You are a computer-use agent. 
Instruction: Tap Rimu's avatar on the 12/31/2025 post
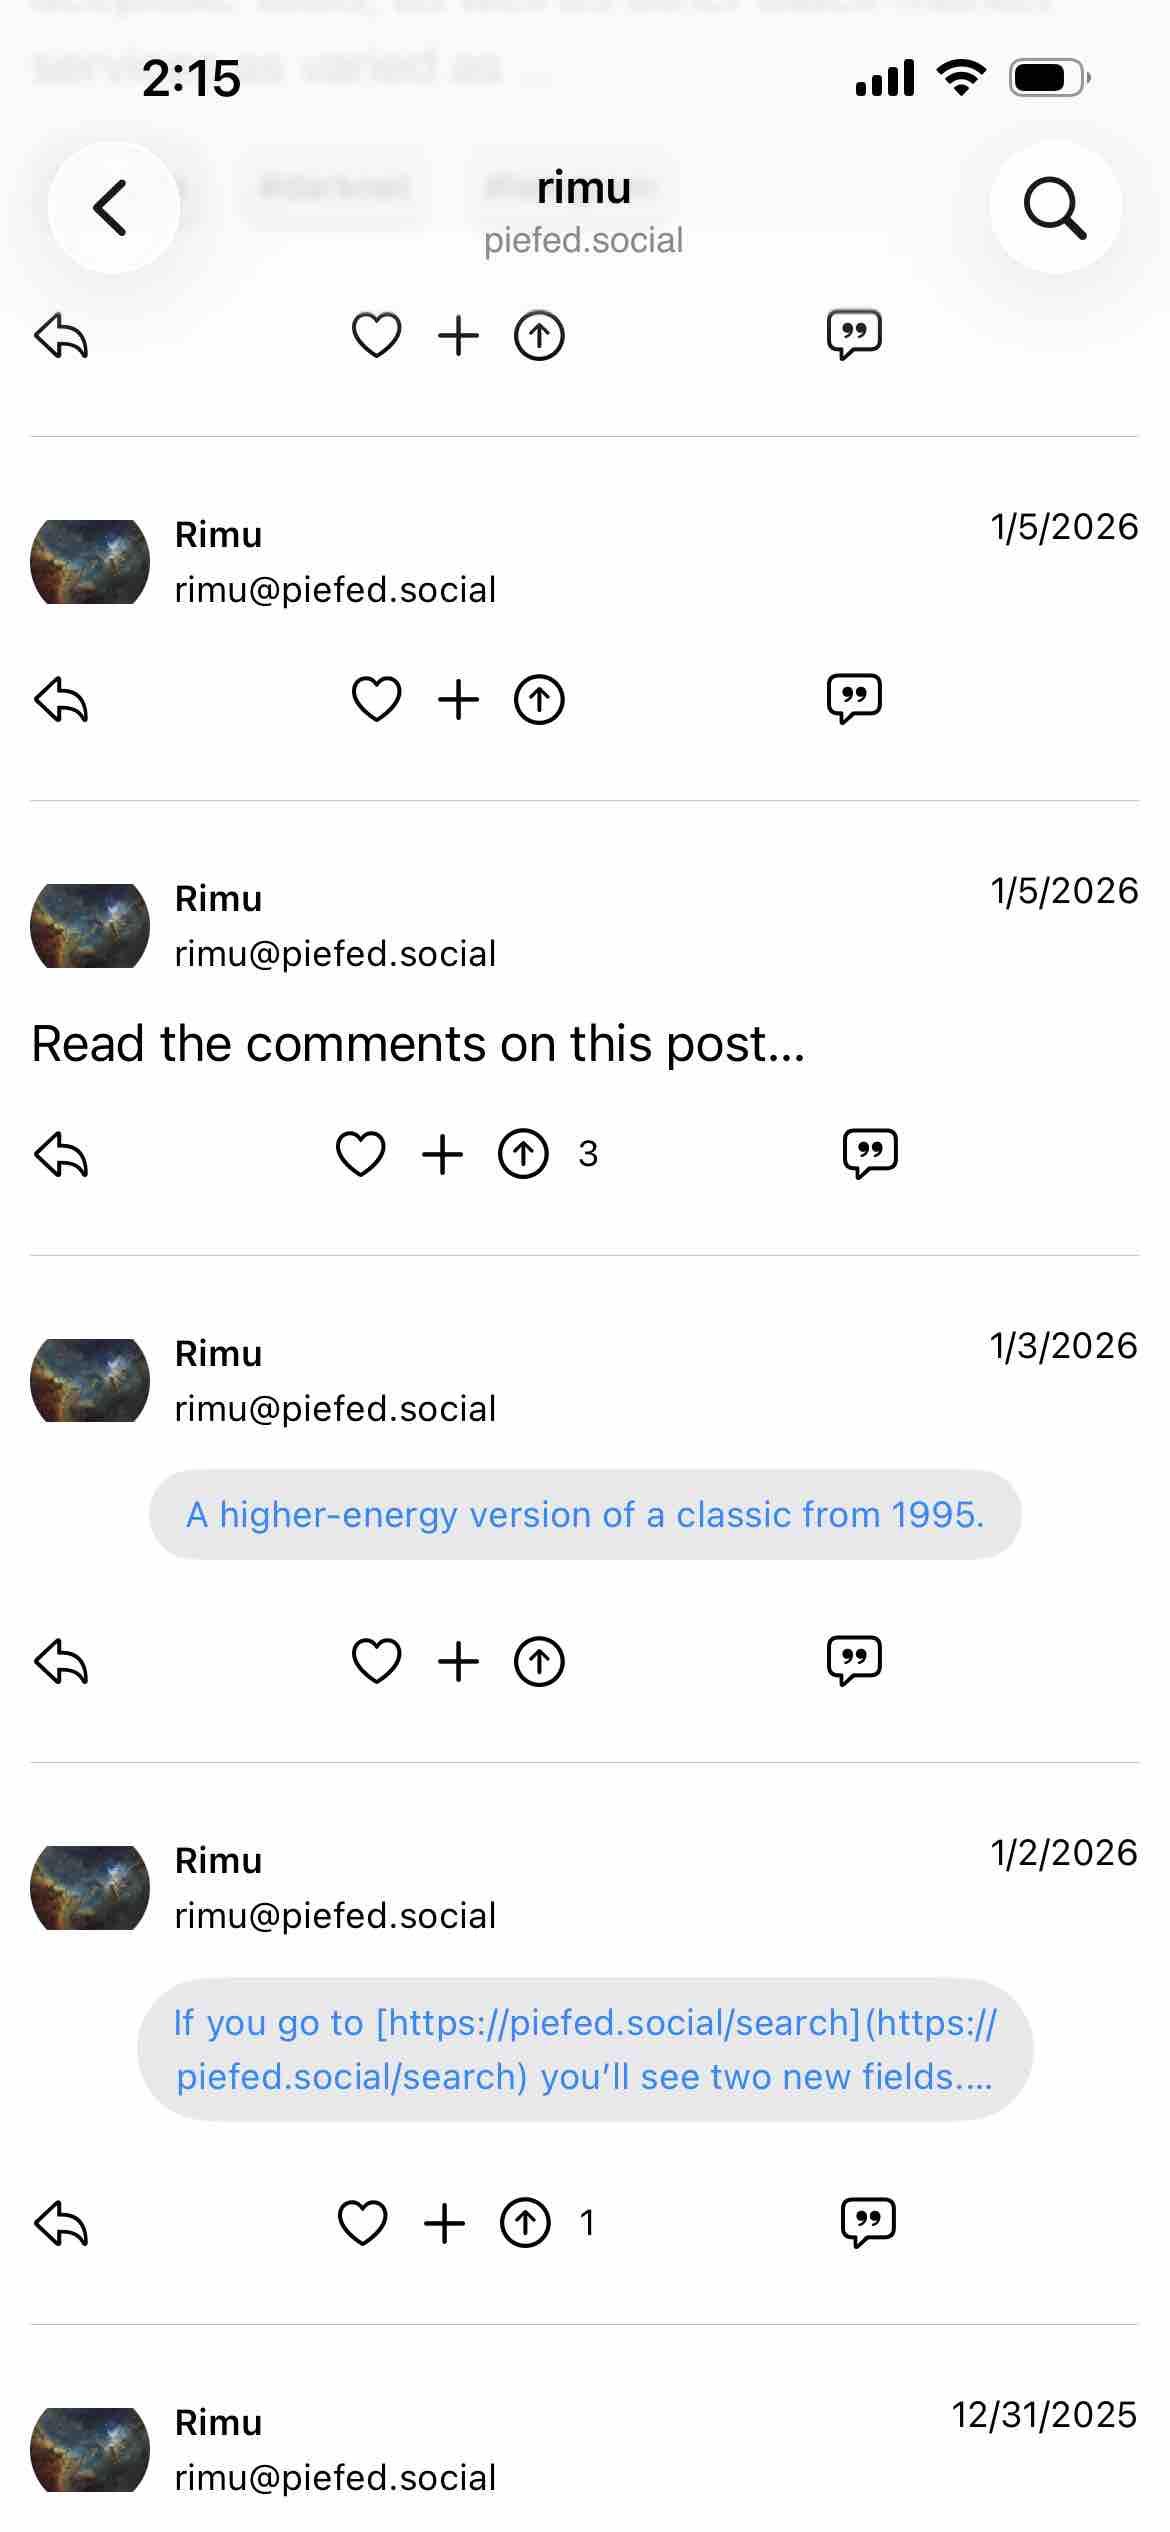click(x=90, y=2449)
